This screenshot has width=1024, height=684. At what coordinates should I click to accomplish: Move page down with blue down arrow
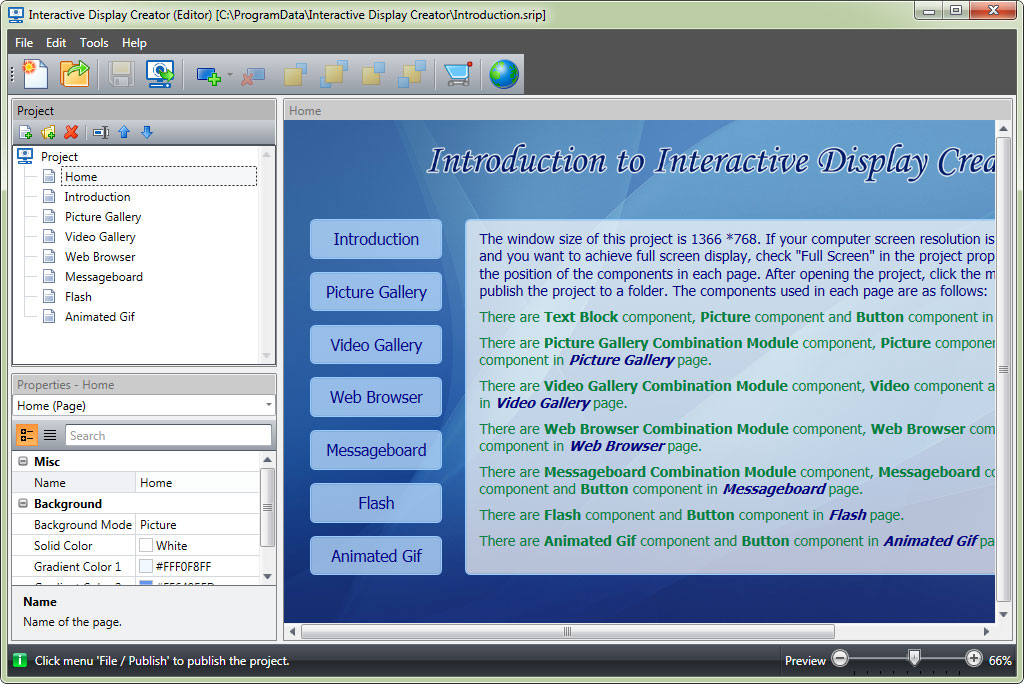tap(147, 132)
